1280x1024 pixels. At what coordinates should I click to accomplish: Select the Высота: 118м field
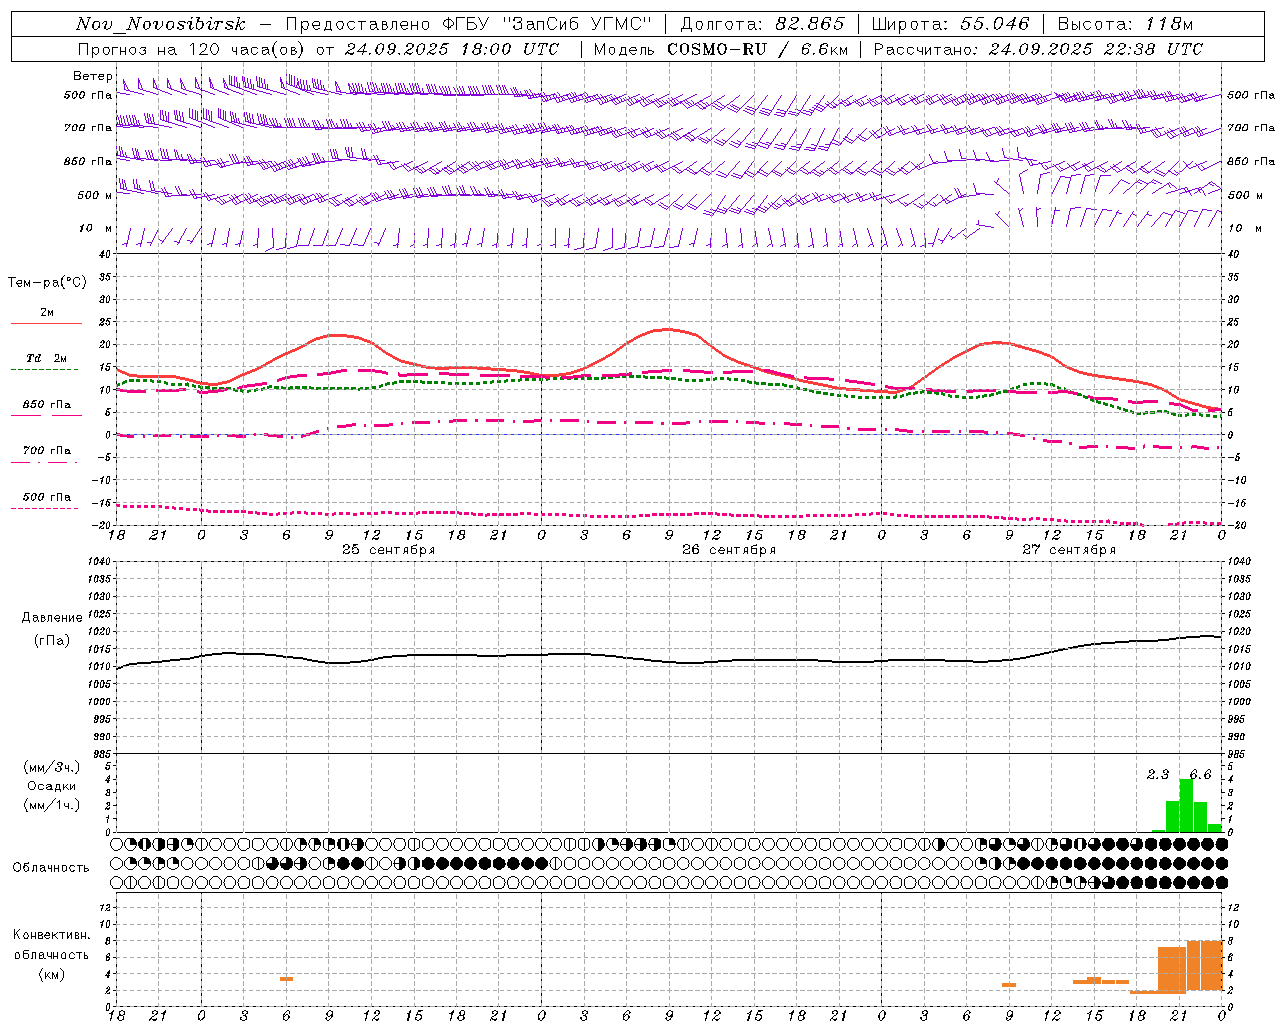[x=1125, y=24]
